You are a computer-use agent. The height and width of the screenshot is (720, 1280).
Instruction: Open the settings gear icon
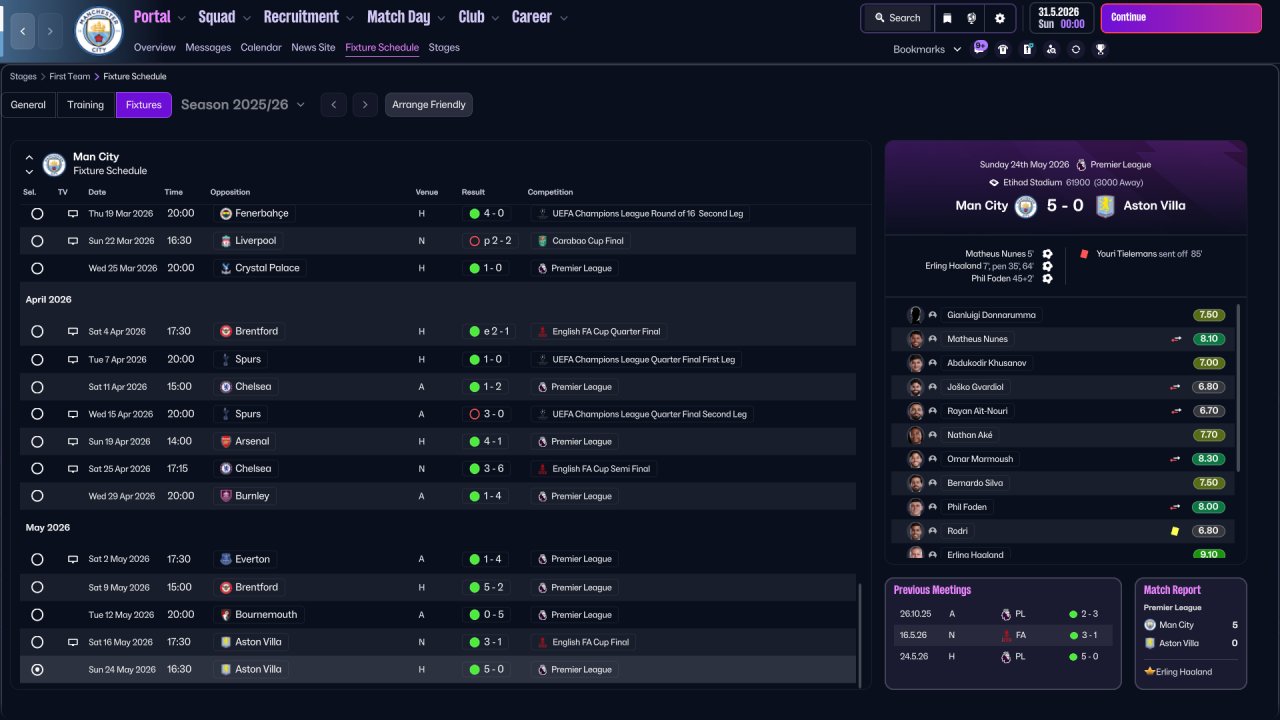pos(999,18)
